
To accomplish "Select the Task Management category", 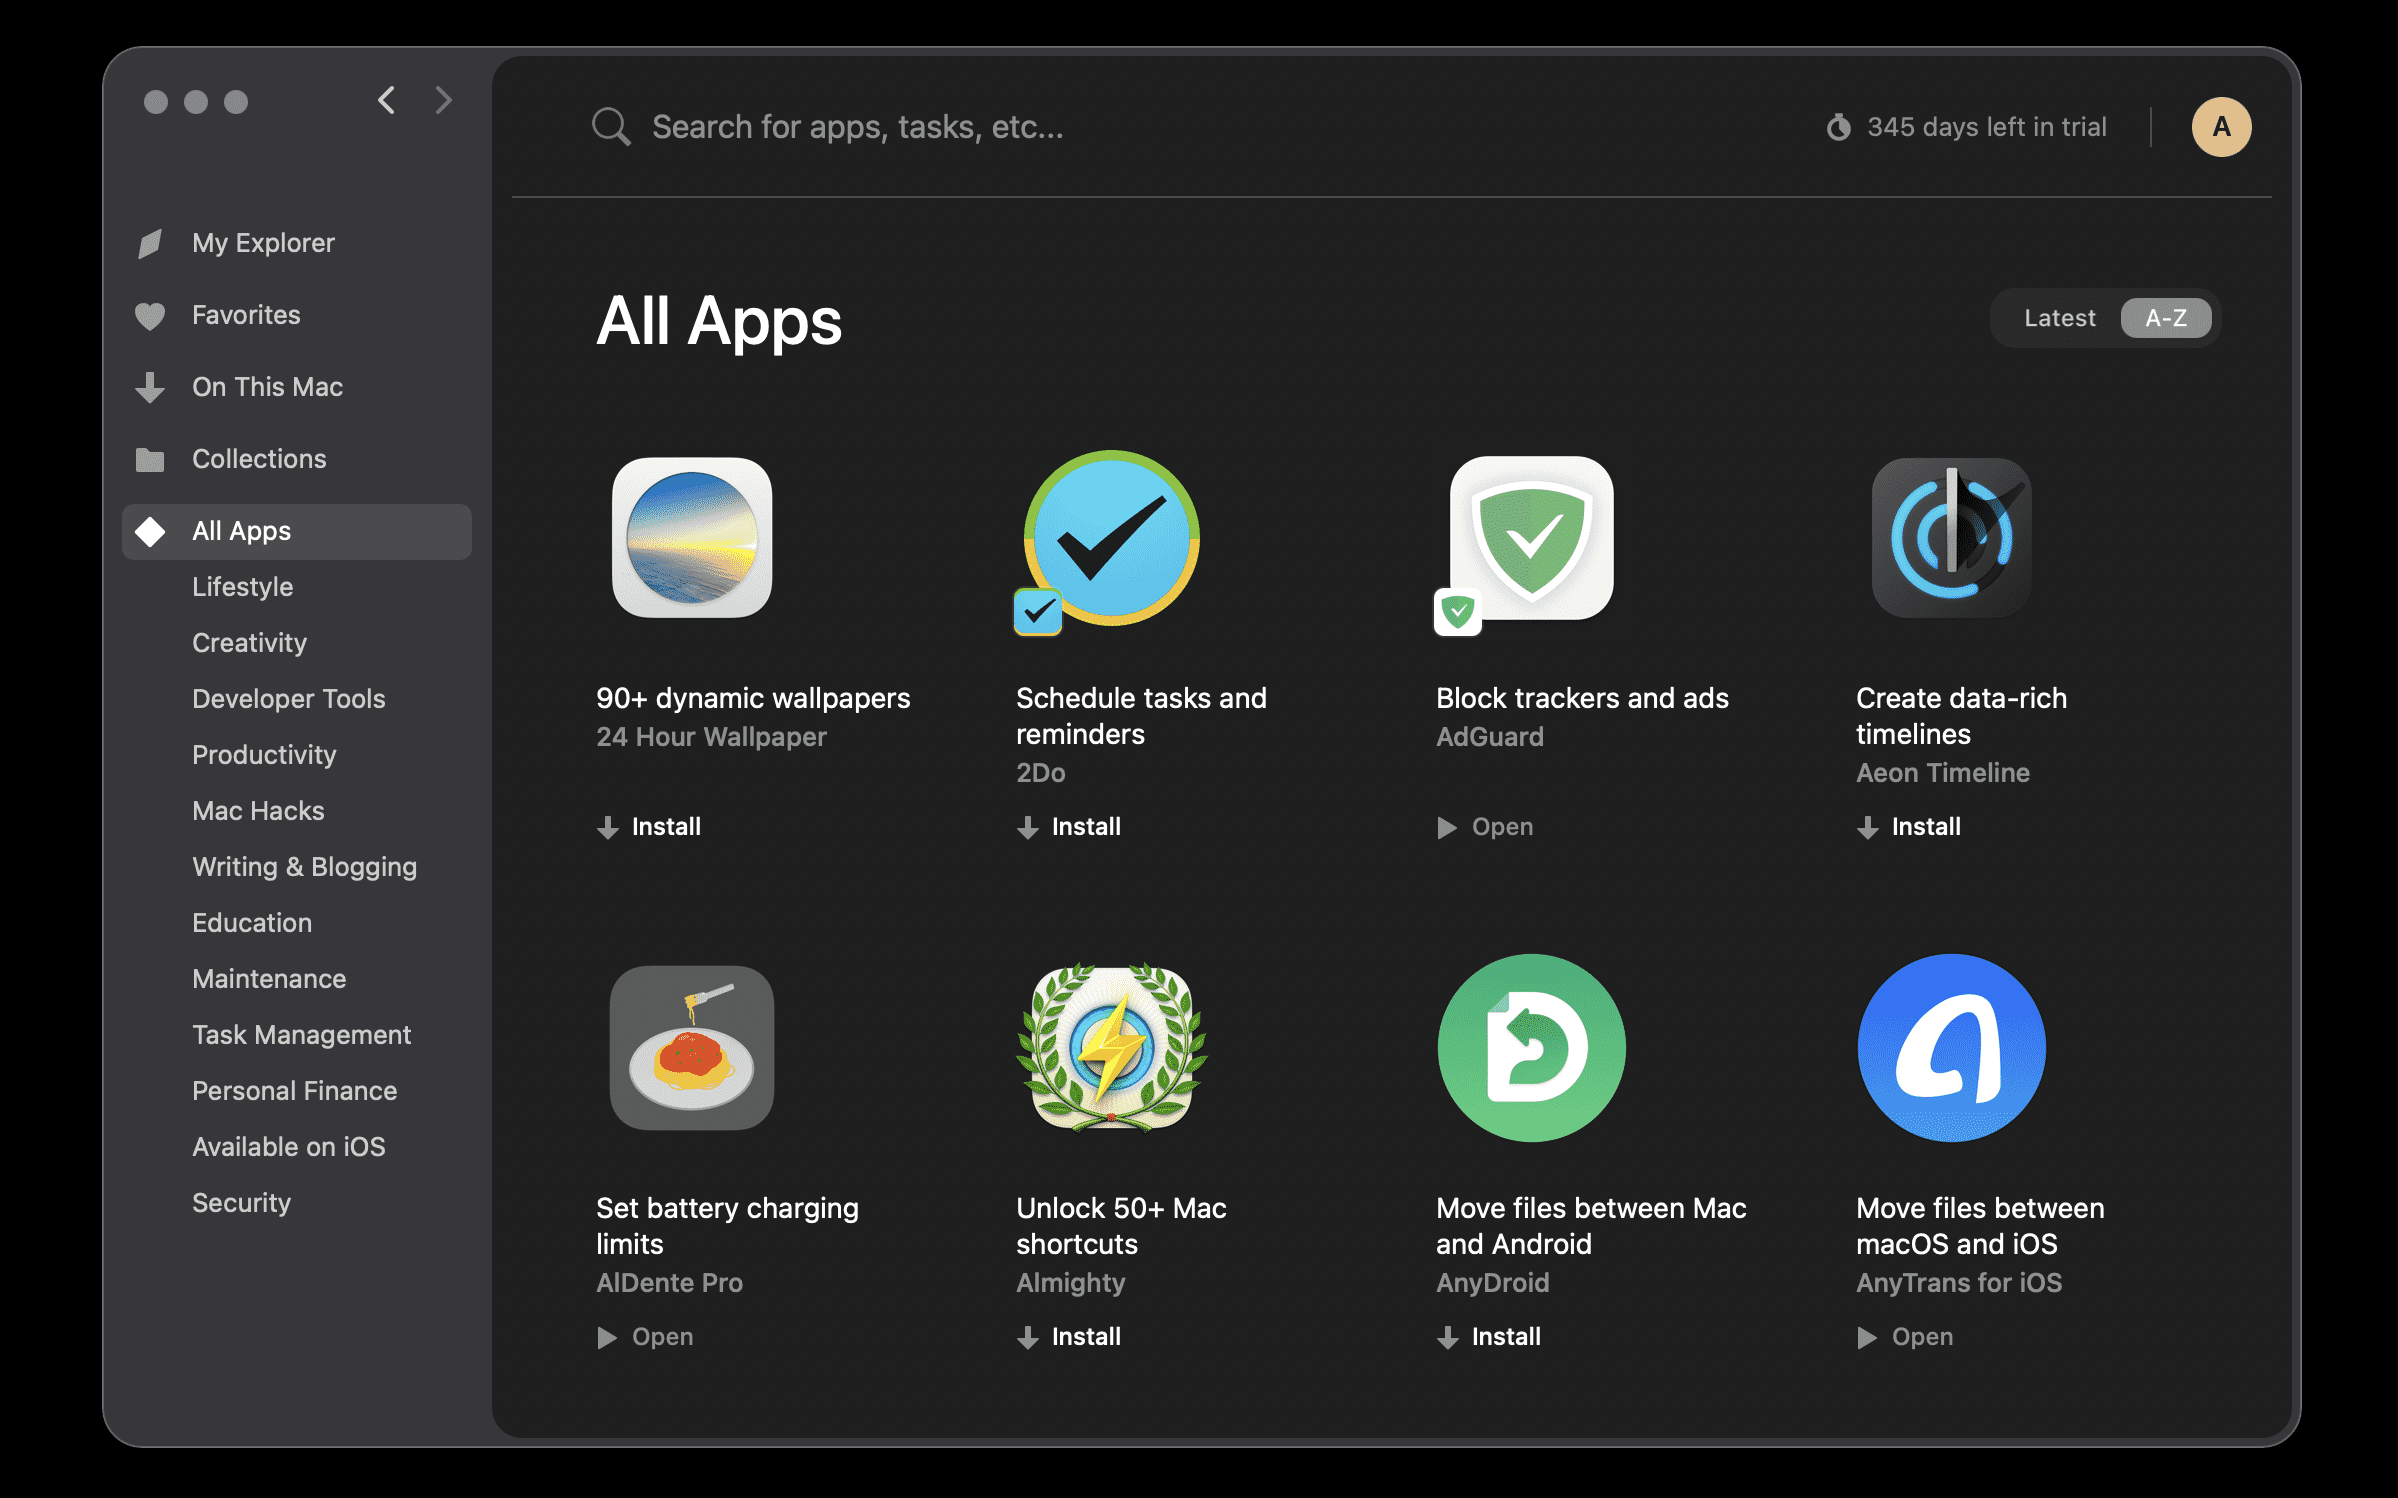I will [301, 1035].
